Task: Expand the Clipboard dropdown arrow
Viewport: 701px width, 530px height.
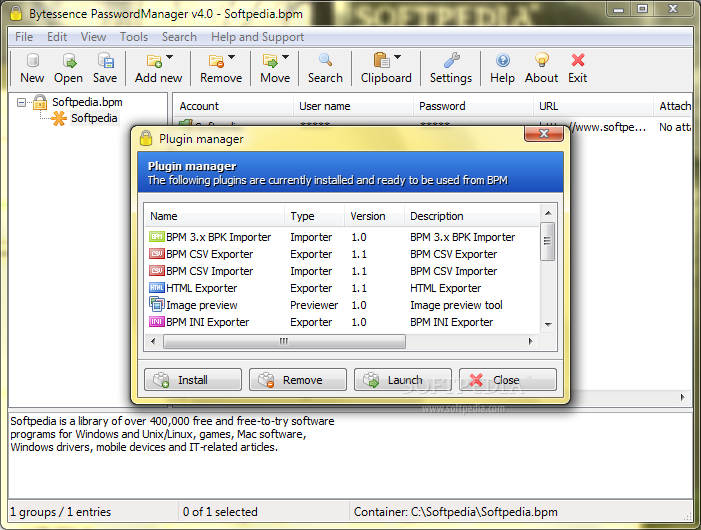Action: pos(397,57)
